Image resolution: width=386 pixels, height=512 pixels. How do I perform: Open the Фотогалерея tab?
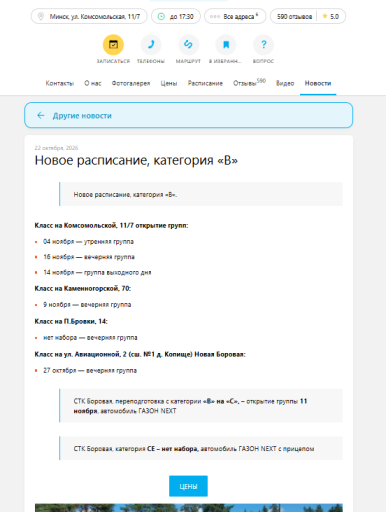tap(131, 83)
